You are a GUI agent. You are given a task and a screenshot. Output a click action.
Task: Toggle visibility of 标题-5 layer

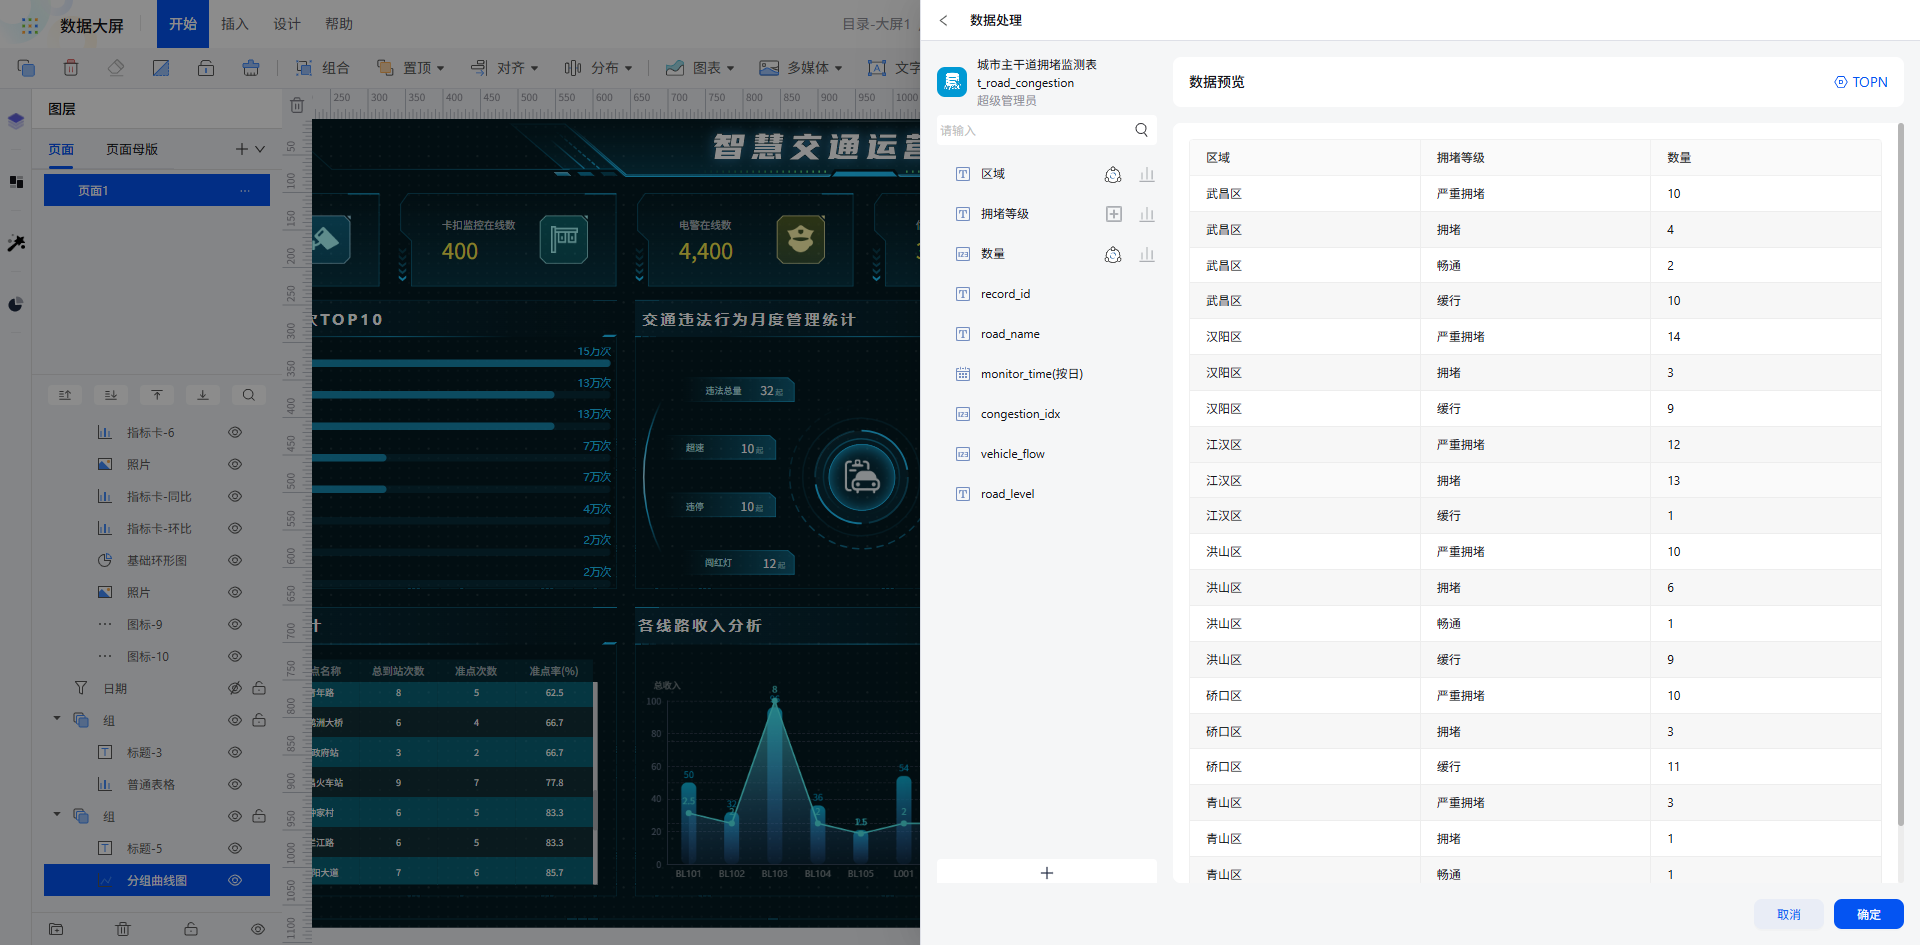(x=235, y=849)
